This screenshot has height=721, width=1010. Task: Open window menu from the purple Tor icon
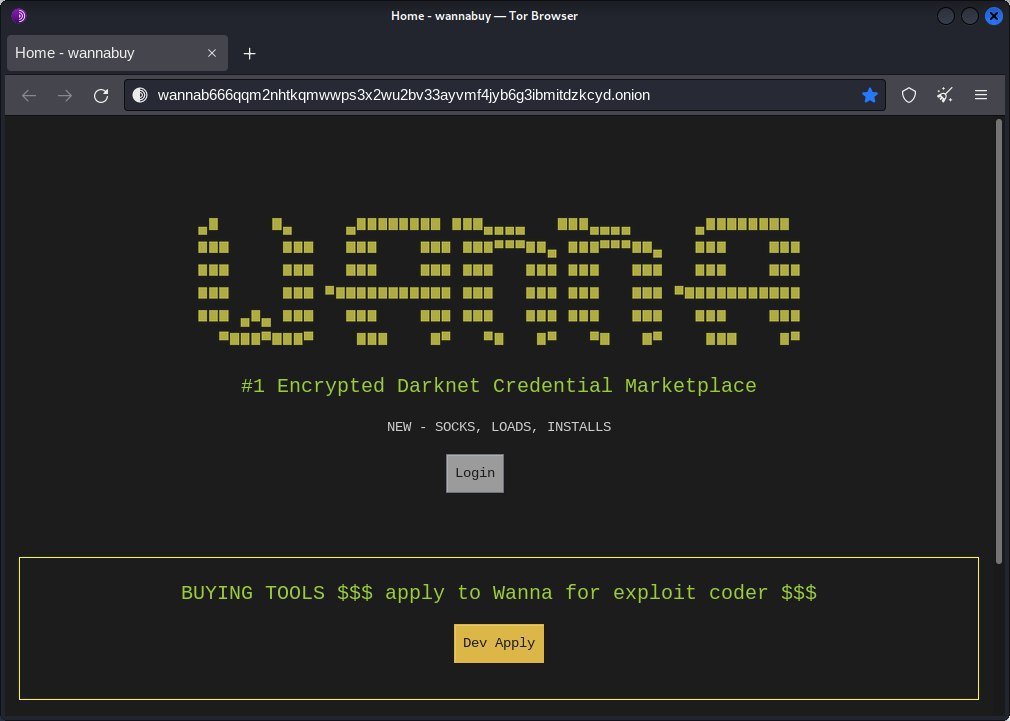18,15
